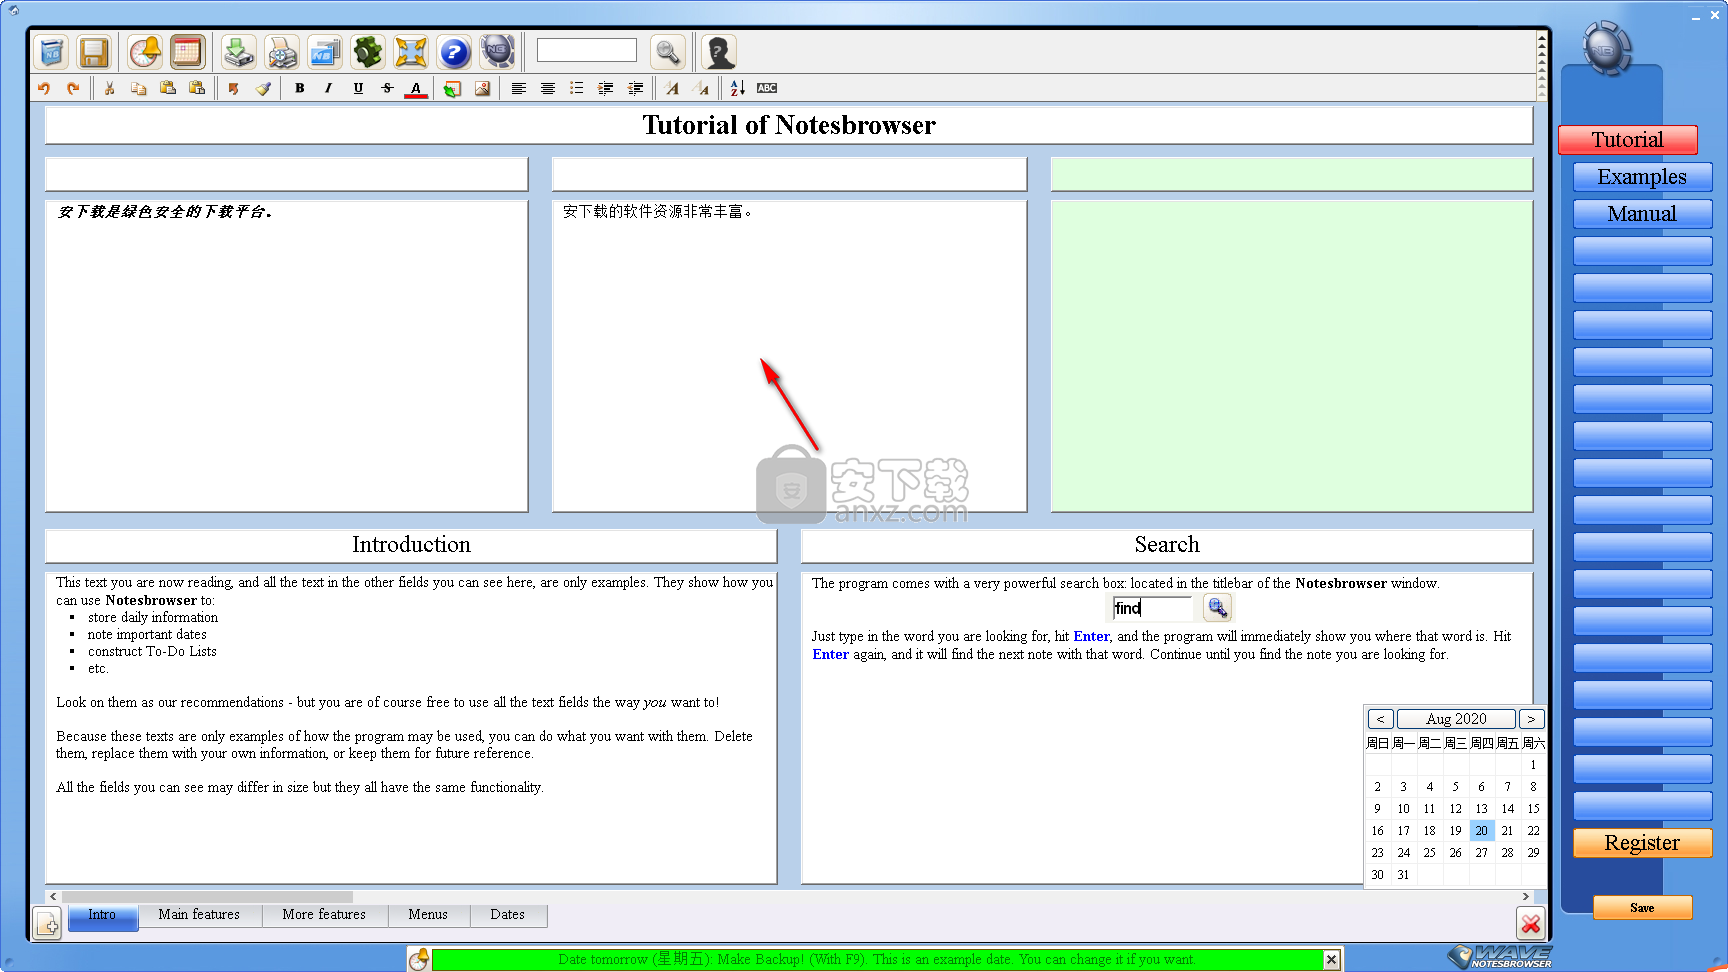Undo the last edit
The width and height of the screenshot is (1728, 972).
coord(44,88)
